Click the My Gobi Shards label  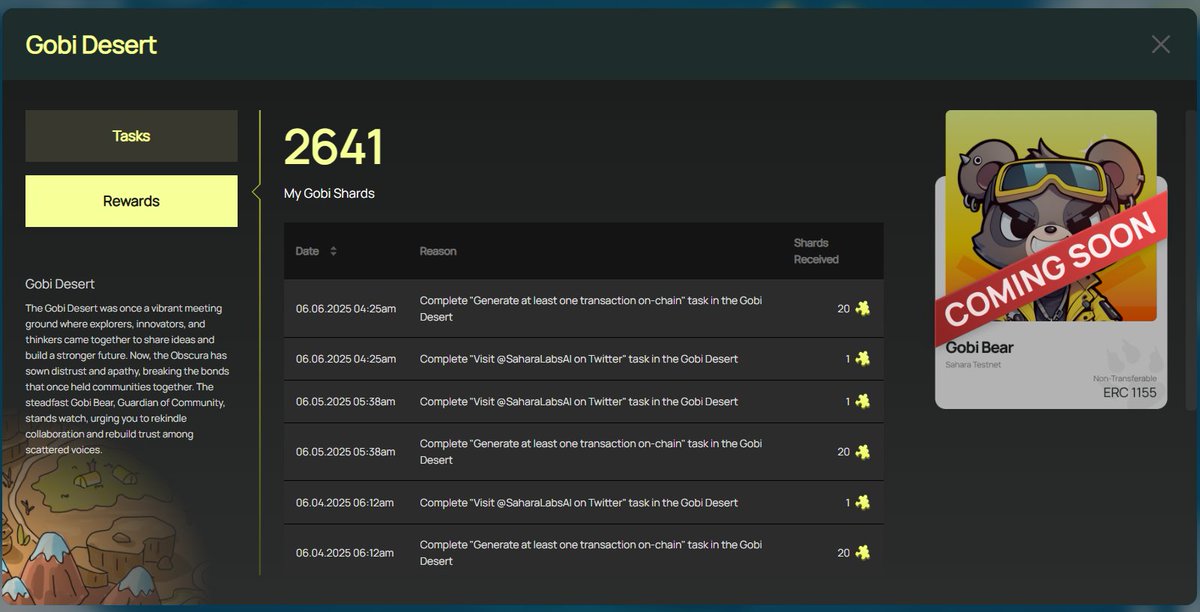click(329, 193)
